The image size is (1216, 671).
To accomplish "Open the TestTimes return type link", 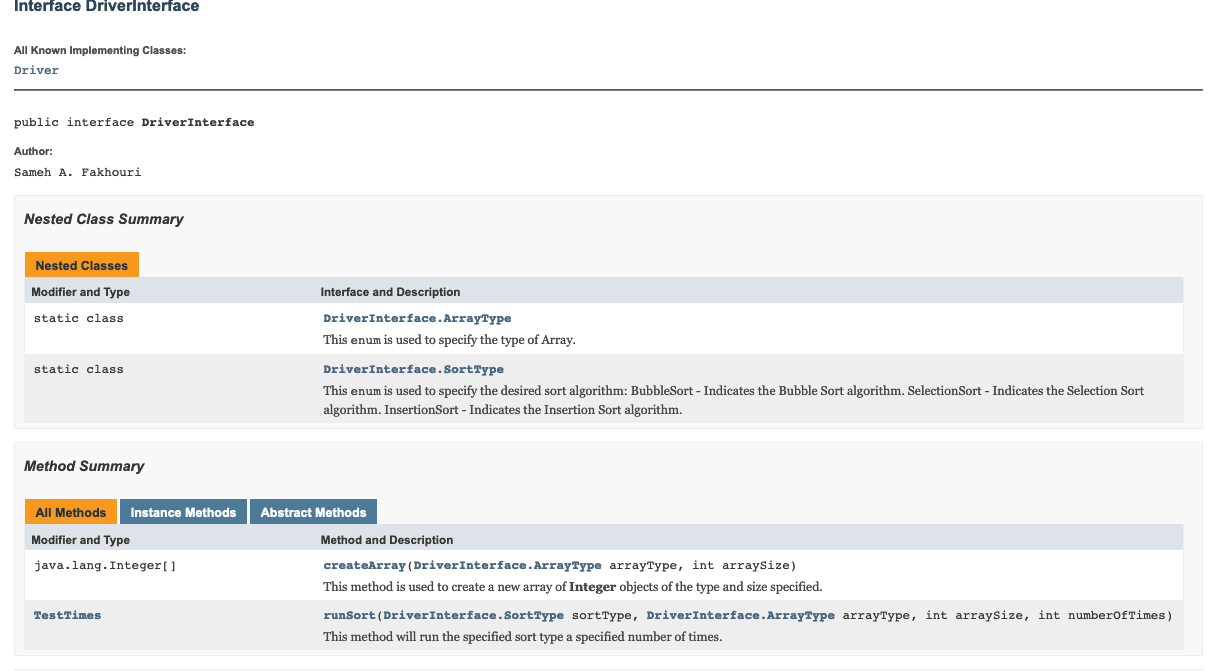I will click(x=67, y=615).
